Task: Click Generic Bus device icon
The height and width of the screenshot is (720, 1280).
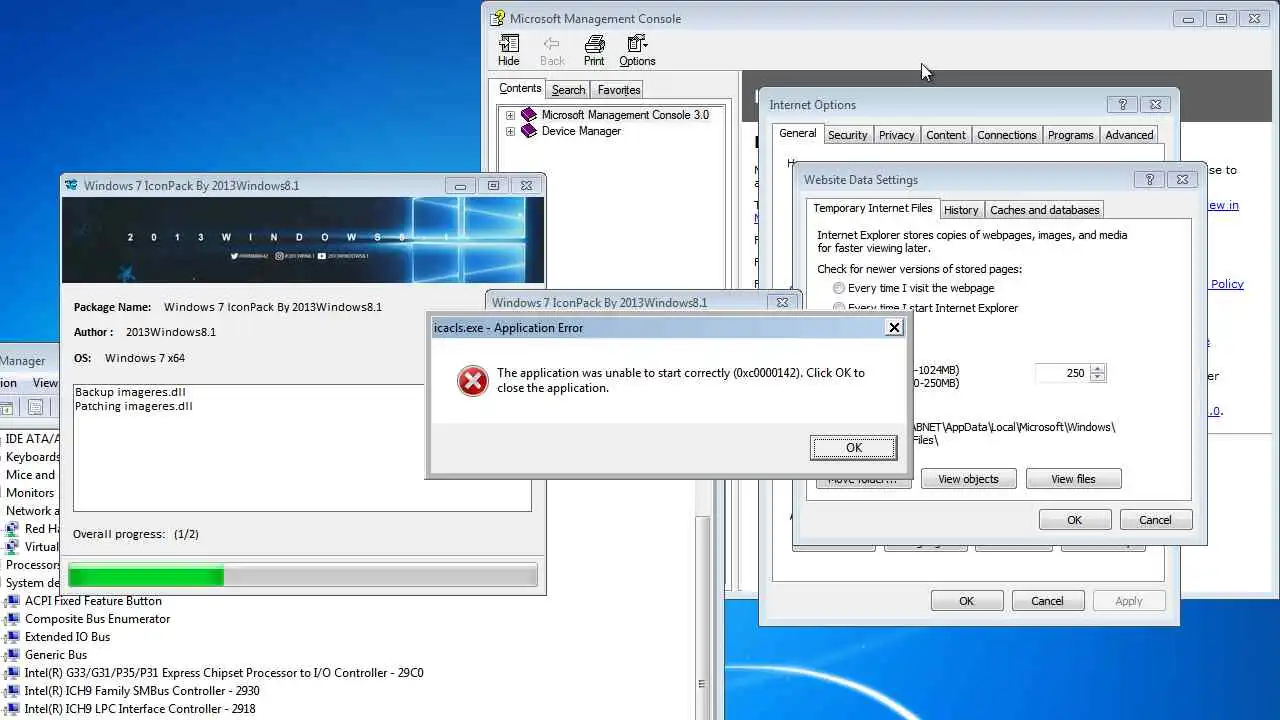Action: (12, 655)
